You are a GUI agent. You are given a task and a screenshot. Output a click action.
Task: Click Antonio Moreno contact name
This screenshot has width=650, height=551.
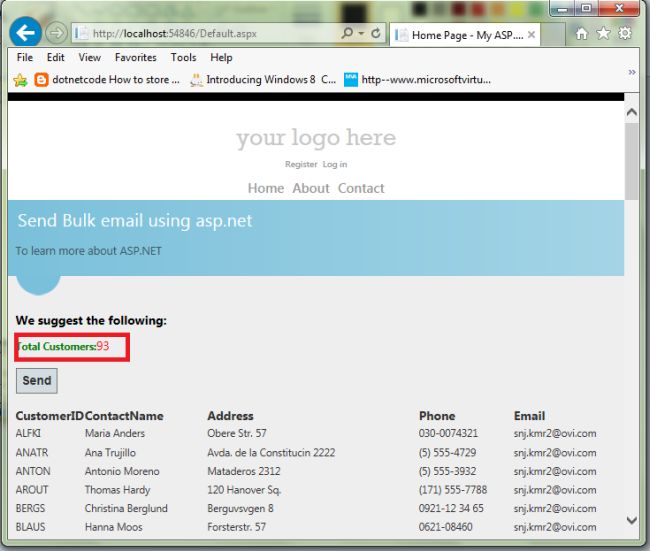tap(122, 471)
